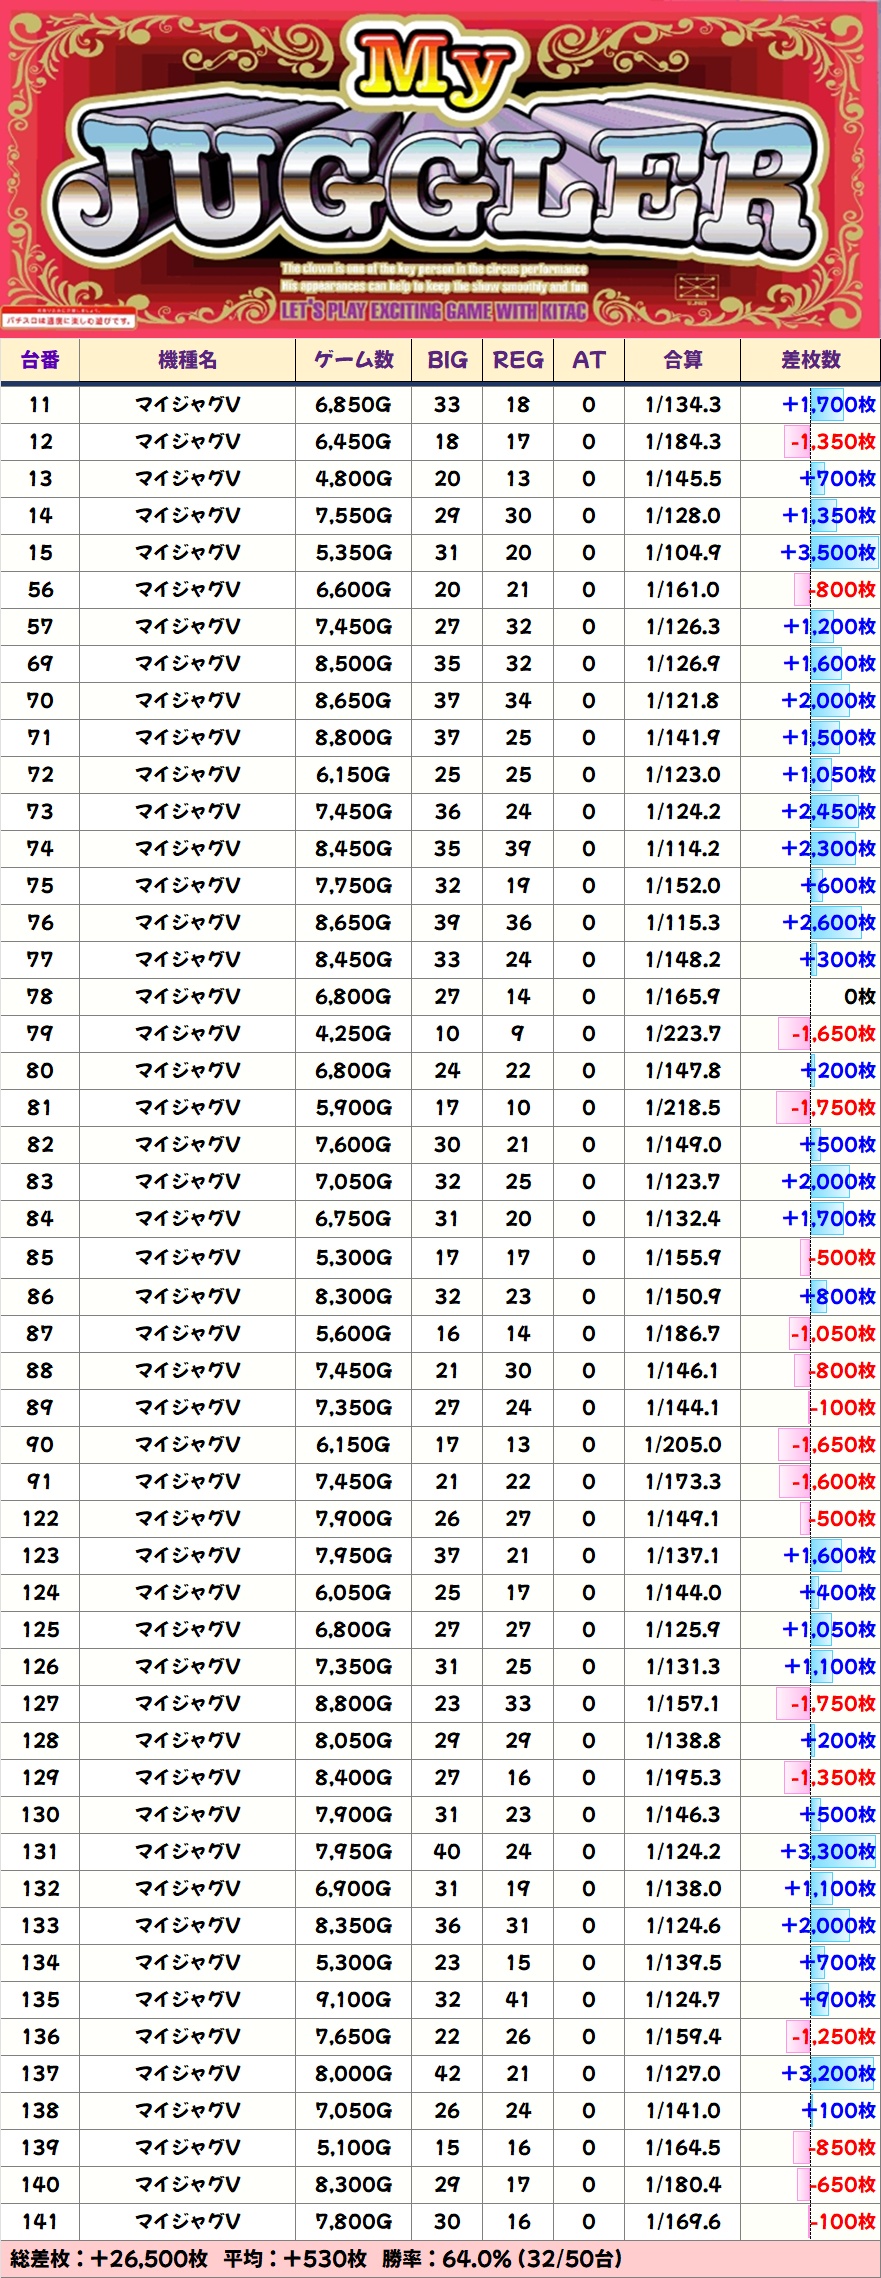The height and width of the screenshot is (2278, 881).
Task: Click machine name マイジャグV in row 11
Action: click(x=187, y=405)
